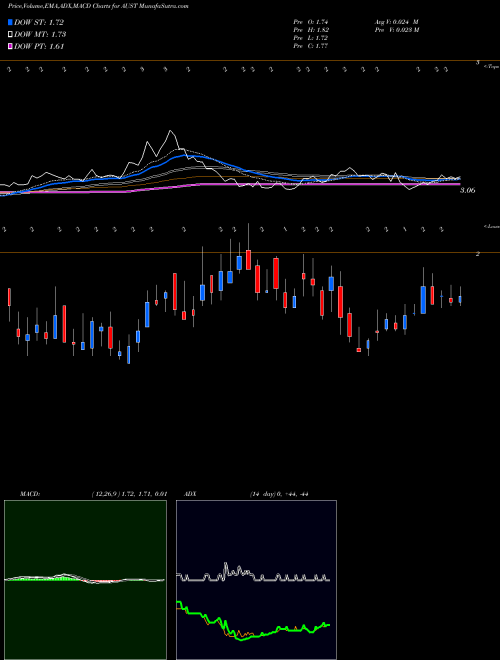Viewport: 500px width, 660px height.
Task: Click the 'MACD:' panel heading
Action: (x=29, y=494)
